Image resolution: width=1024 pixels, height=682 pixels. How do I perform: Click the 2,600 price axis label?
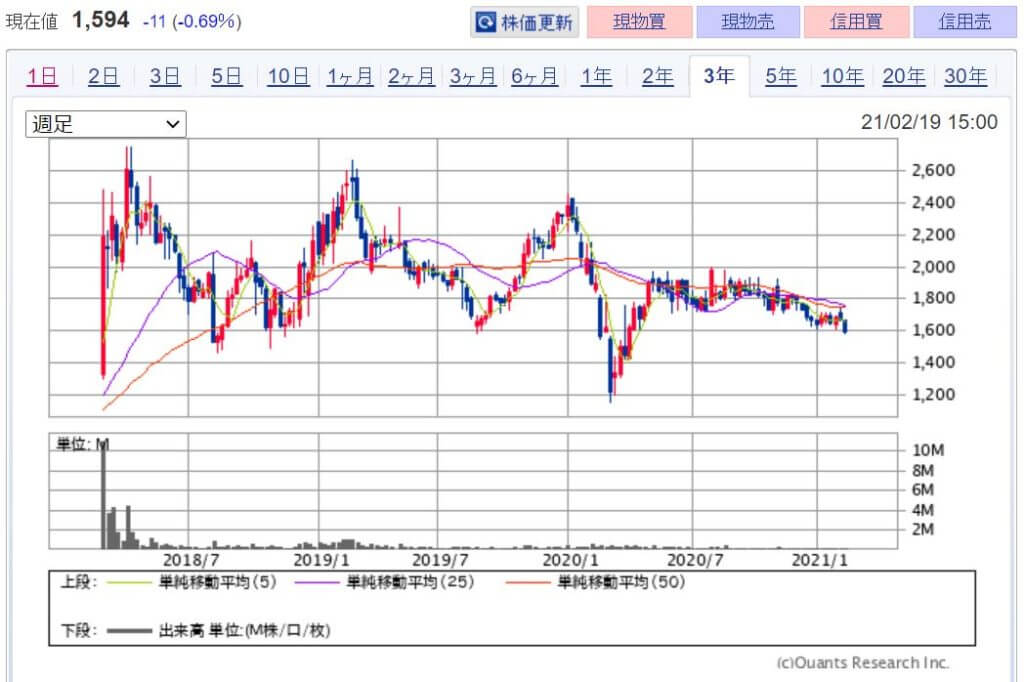click(933, 170)
